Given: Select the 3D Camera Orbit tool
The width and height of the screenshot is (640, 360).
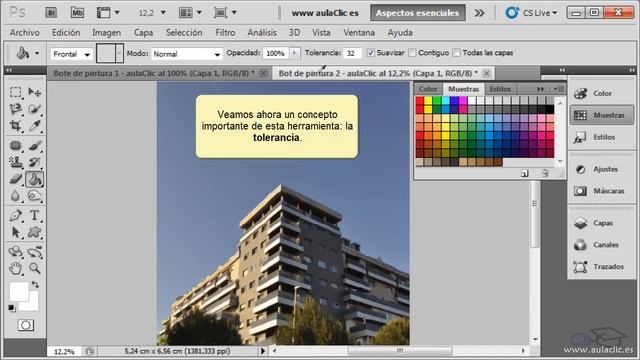Looking at the screenshot, I should click(x=34, y=251).
